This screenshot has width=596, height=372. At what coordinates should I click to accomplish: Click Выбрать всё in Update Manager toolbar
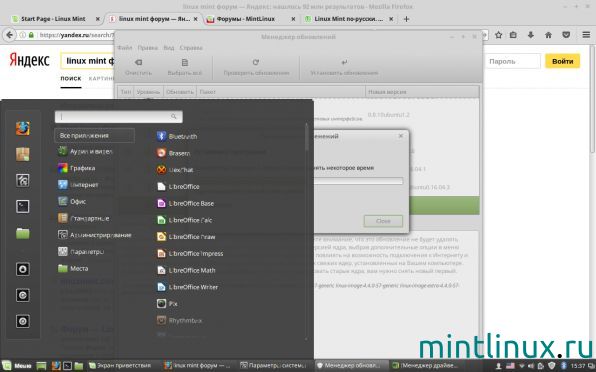185,67
